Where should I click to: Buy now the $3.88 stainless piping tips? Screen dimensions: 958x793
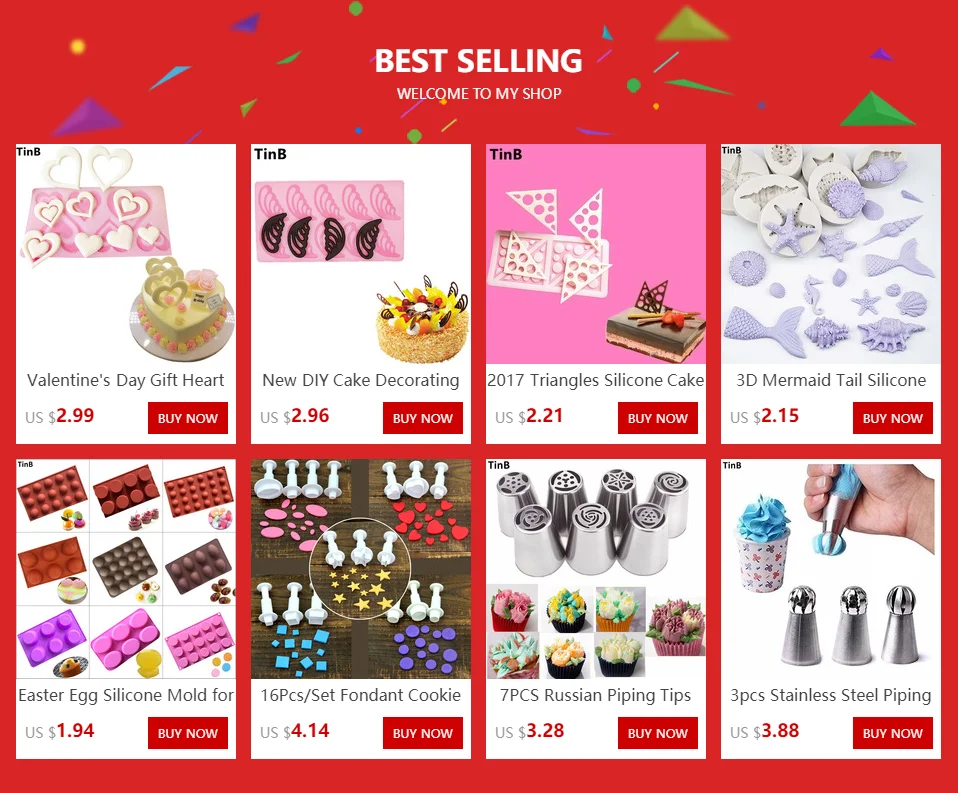(x=893, y=733)
